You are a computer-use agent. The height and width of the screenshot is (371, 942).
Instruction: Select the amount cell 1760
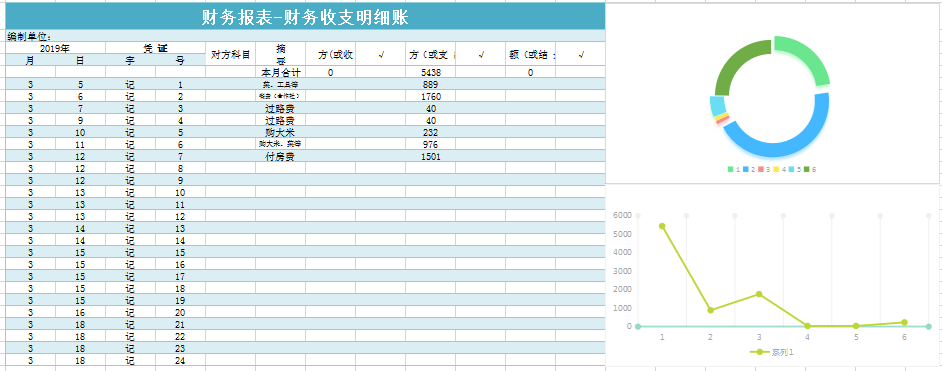coord(430,96)
